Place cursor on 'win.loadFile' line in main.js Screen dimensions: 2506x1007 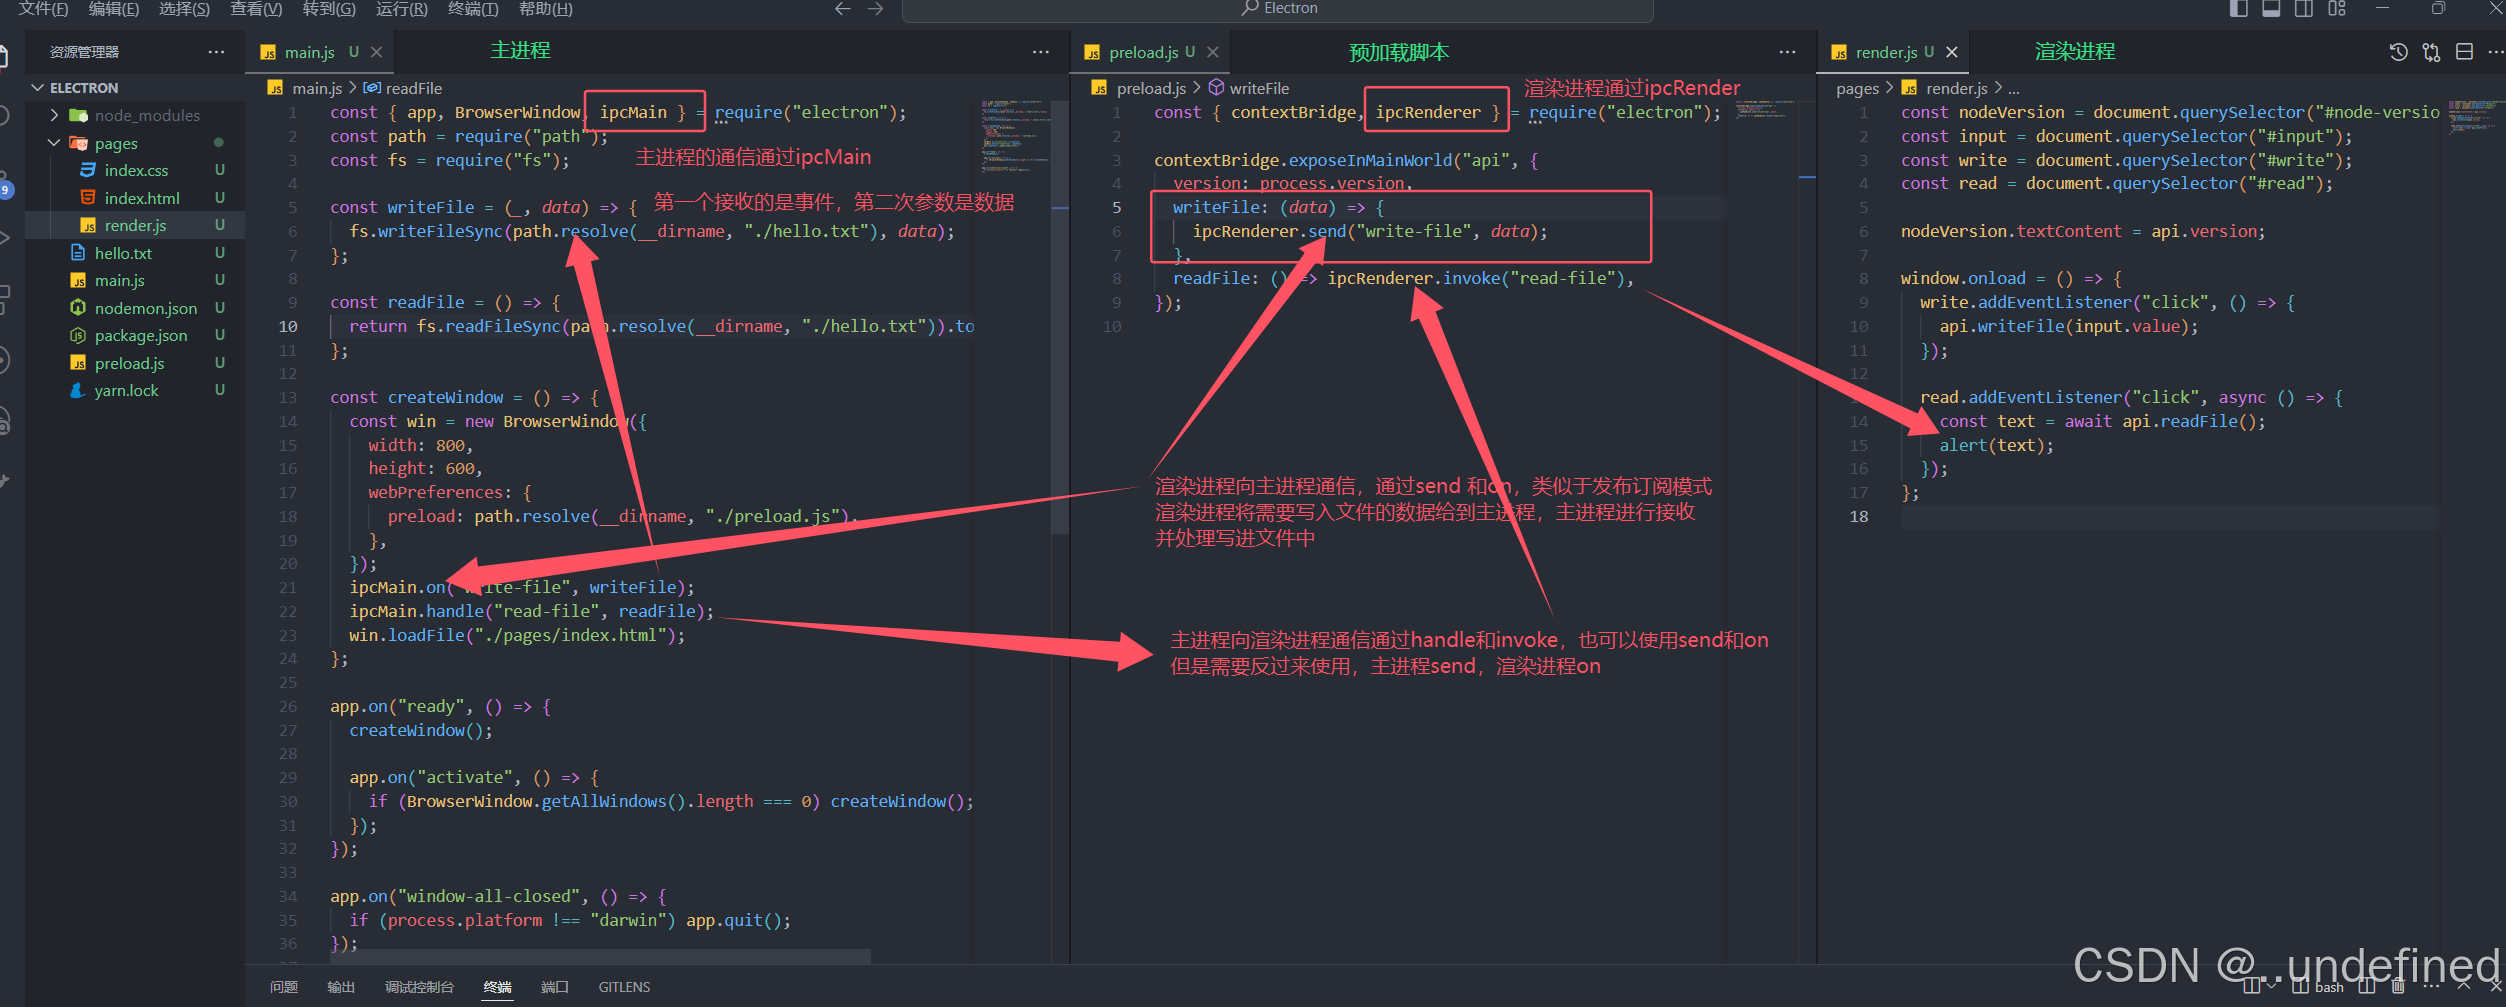[x=517, y=635]
